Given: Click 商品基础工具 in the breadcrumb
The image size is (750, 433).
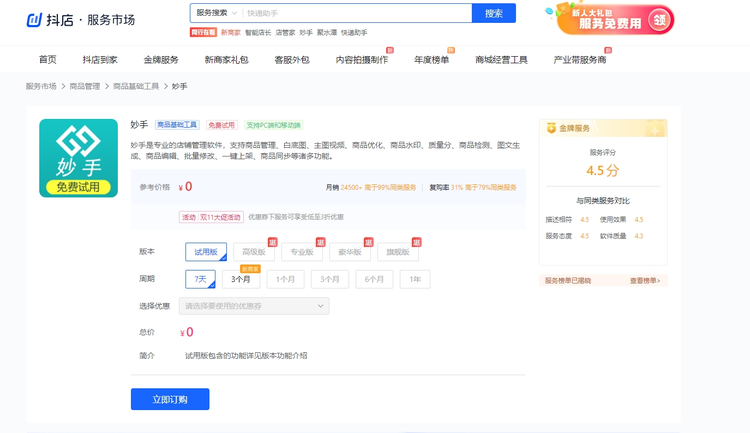Looking at the screenshot, I should coord(136,86).
